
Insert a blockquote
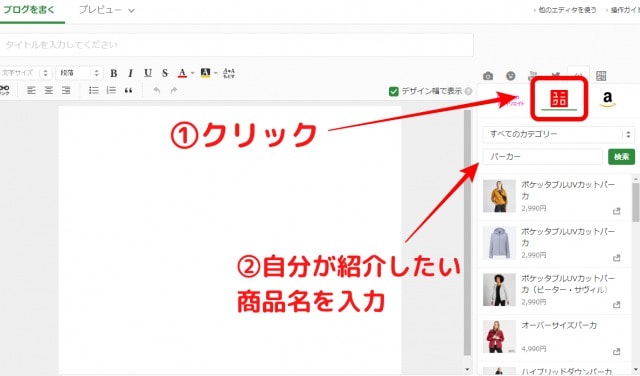click(128, 90)
